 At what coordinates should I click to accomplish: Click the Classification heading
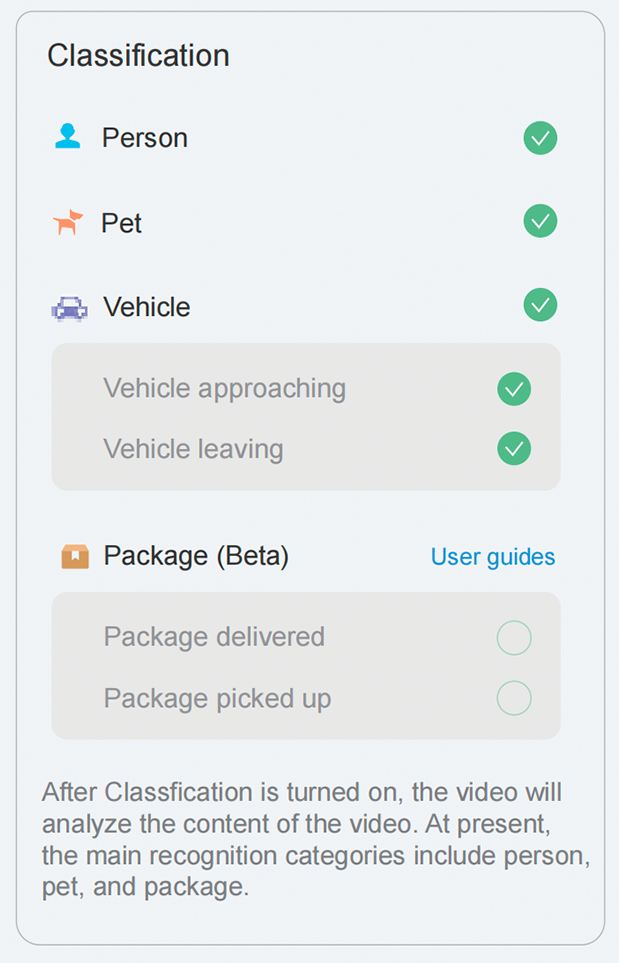[x=139, y=55]
